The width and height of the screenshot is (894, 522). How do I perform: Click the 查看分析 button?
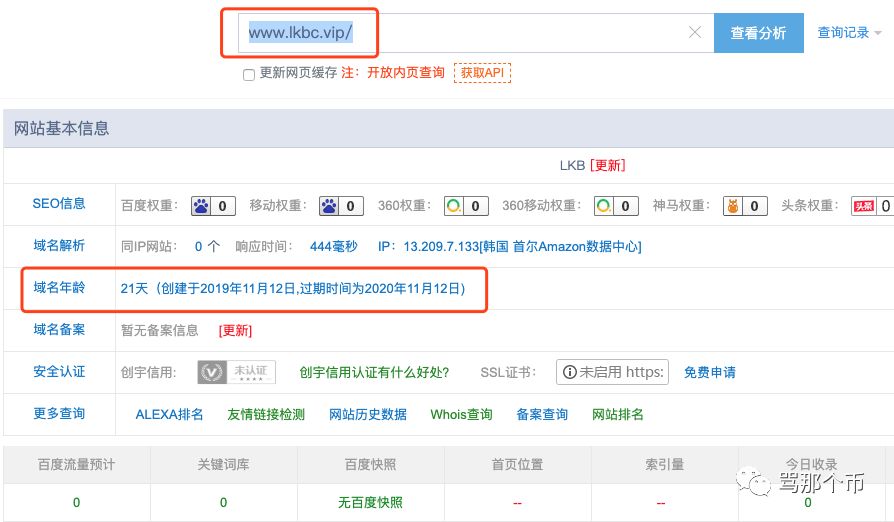click(759, 33)
